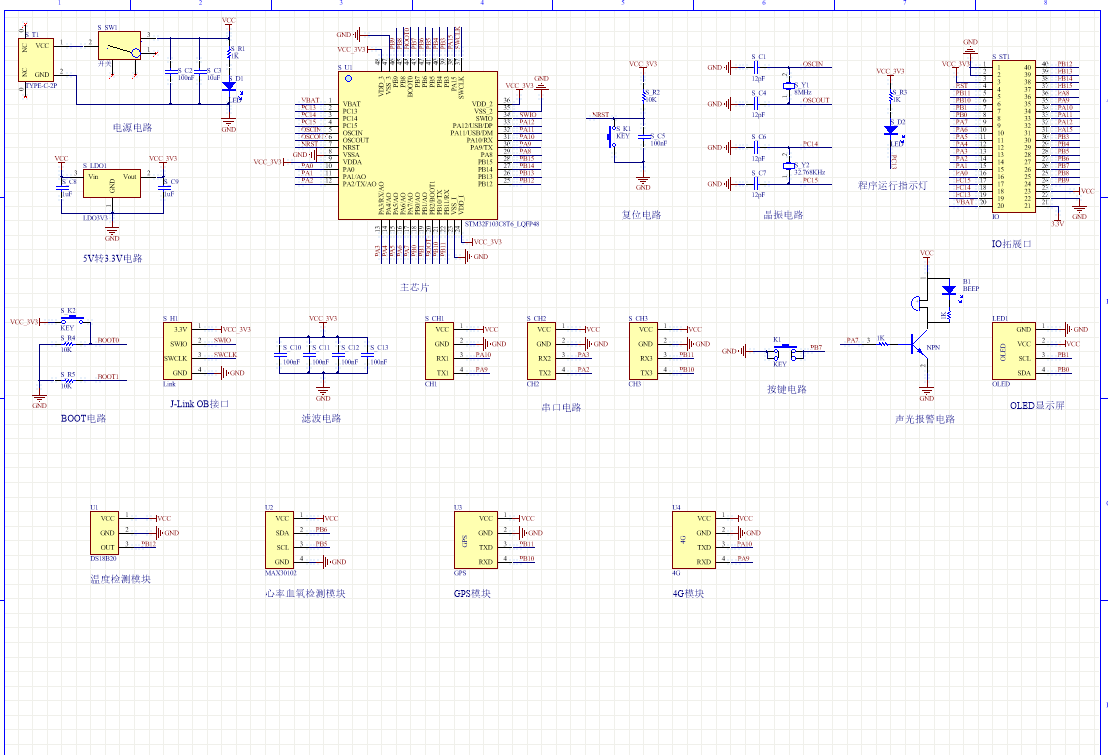Click the GPS模块 section label
The height and width of the screenshot is (755, 1108).
472,593
